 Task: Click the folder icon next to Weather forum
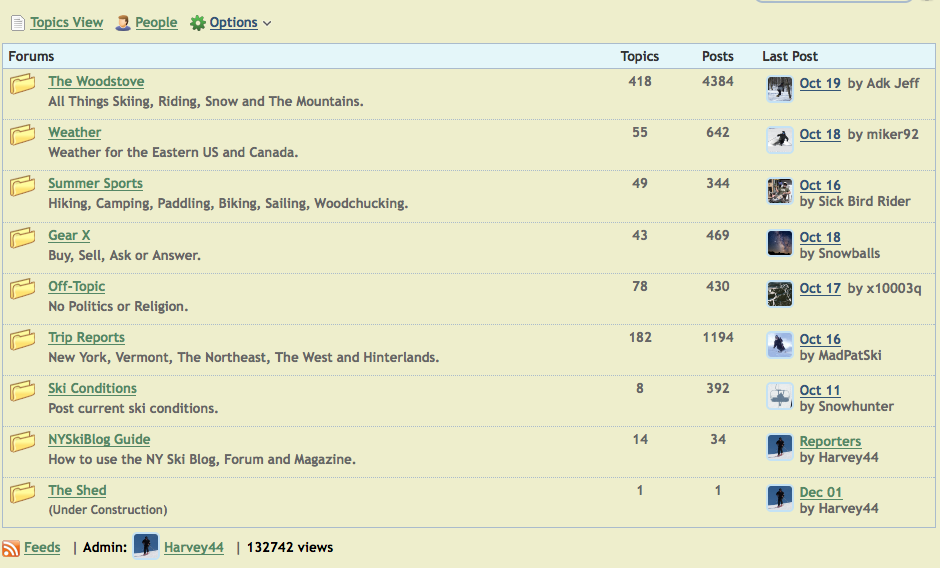click(x=23, y=135)
